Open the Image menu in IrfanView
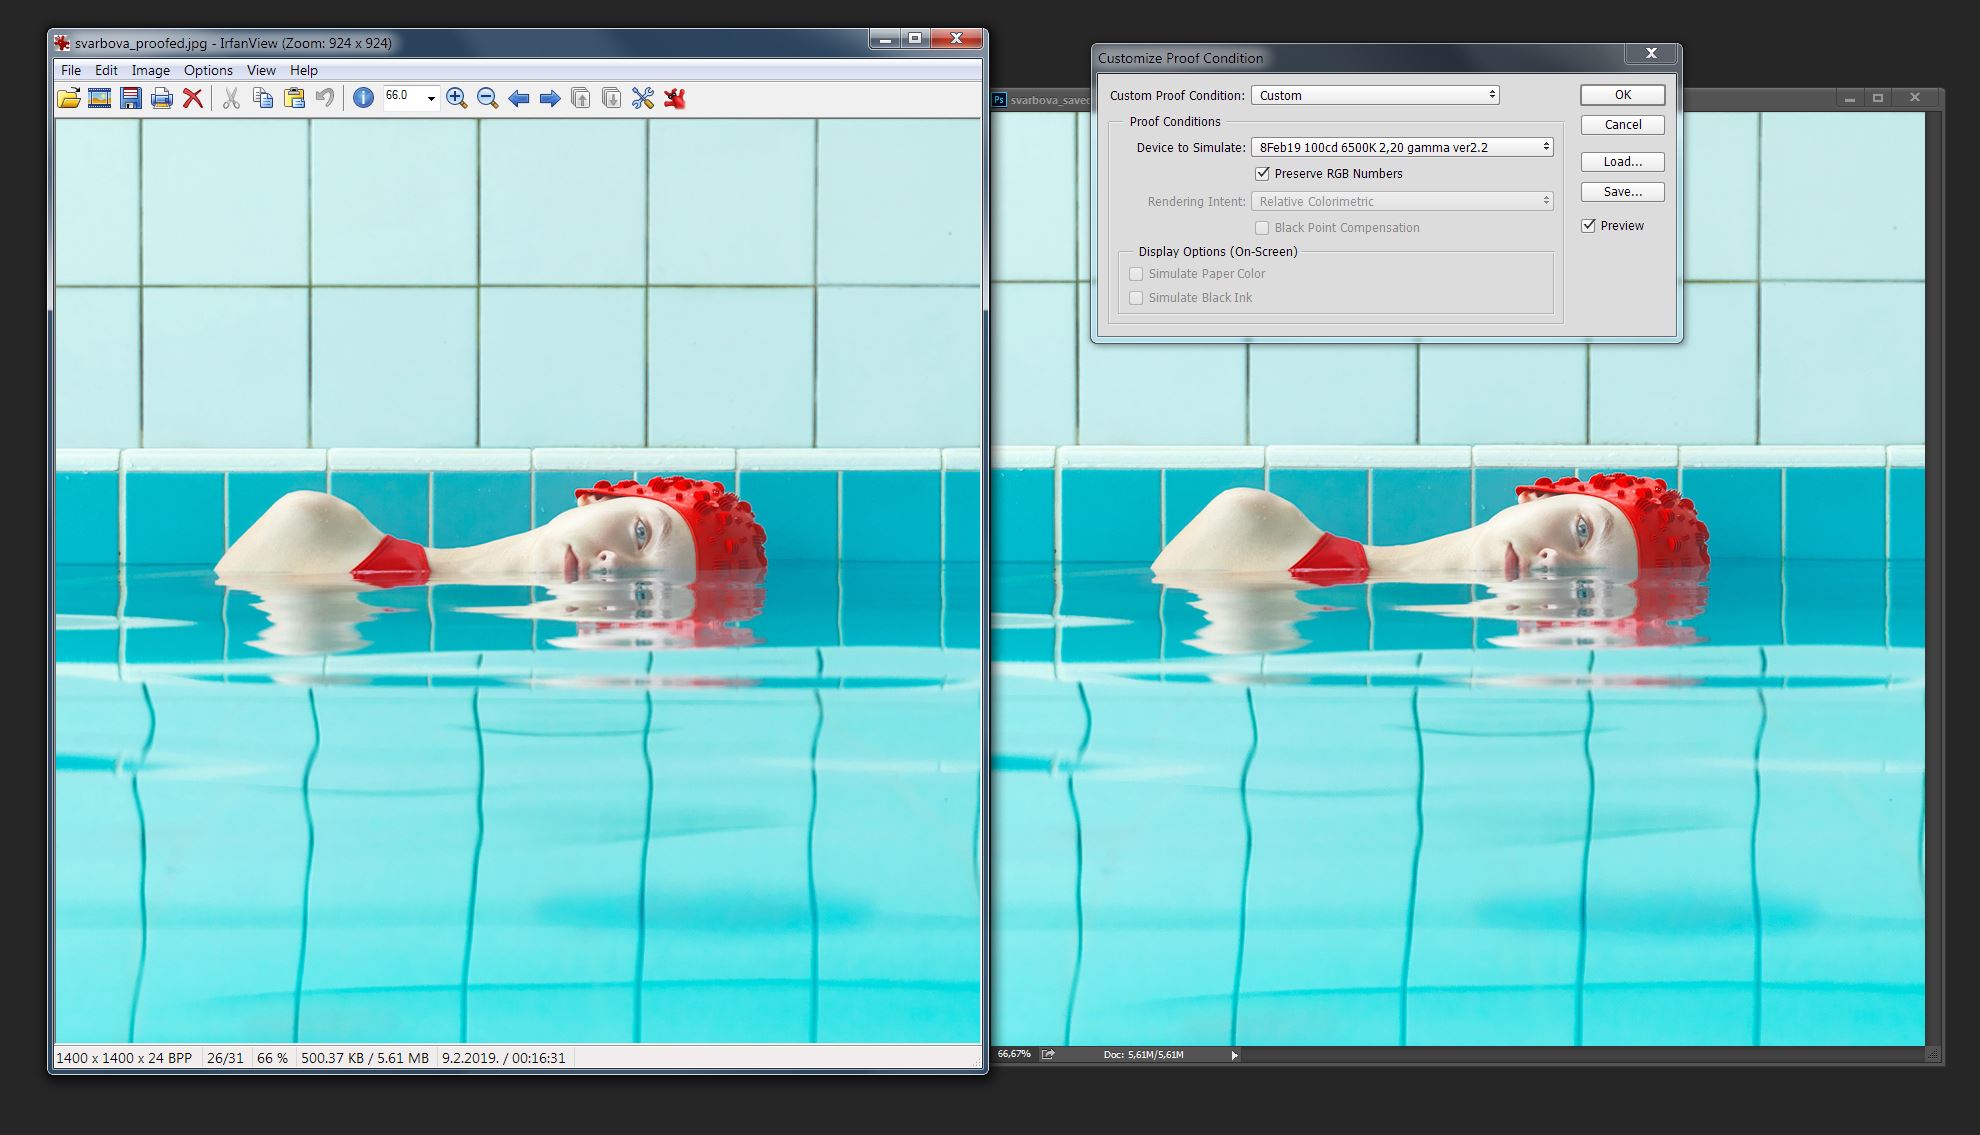This screenshot has width=1980, height=1135. coord(150,68)
